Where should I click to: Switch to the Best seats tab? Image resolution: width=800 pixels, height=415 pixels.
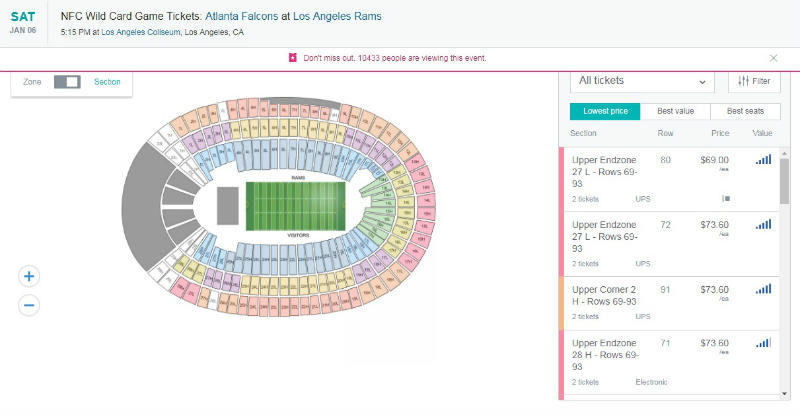click(x=745, y=111)
